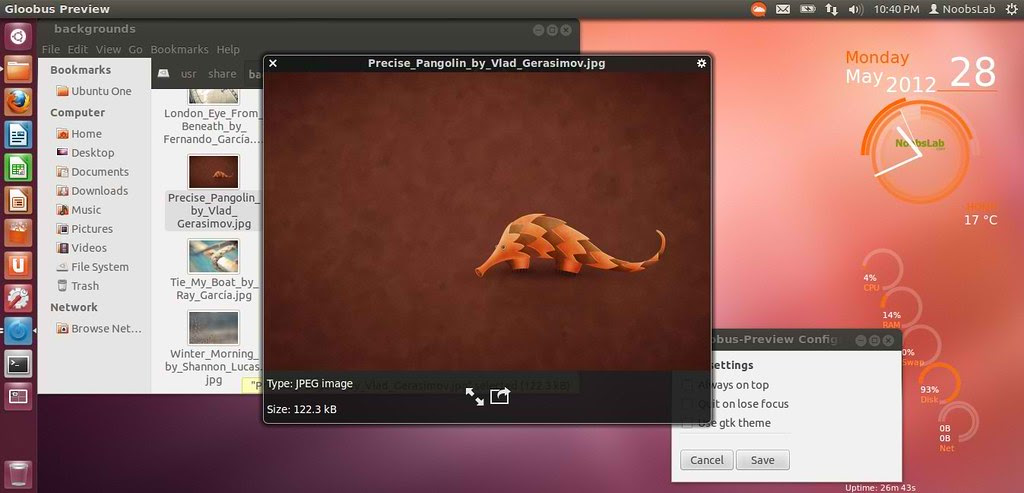The width and height of the screenshot is (1024, 493).
Task: Open File System in the sidebar
Action: 92,266
